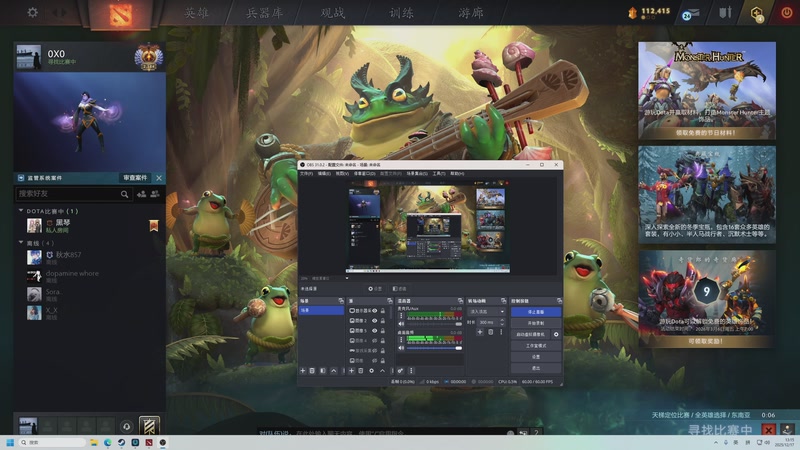Click the friend search magnifier icon
Image resolution: width=800 pixels, height=450 pixels.
(x=124, y=194)
